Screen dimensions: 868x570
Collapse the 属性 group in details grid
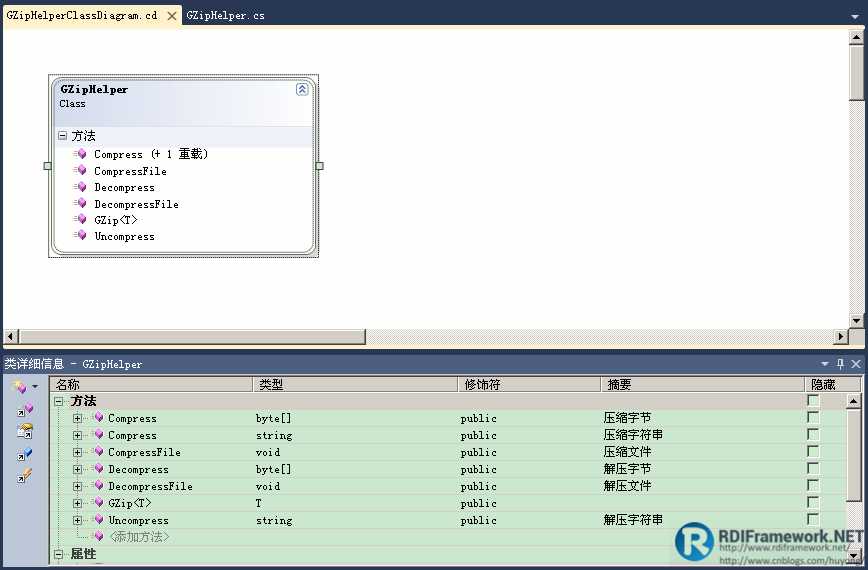(59, 554)
